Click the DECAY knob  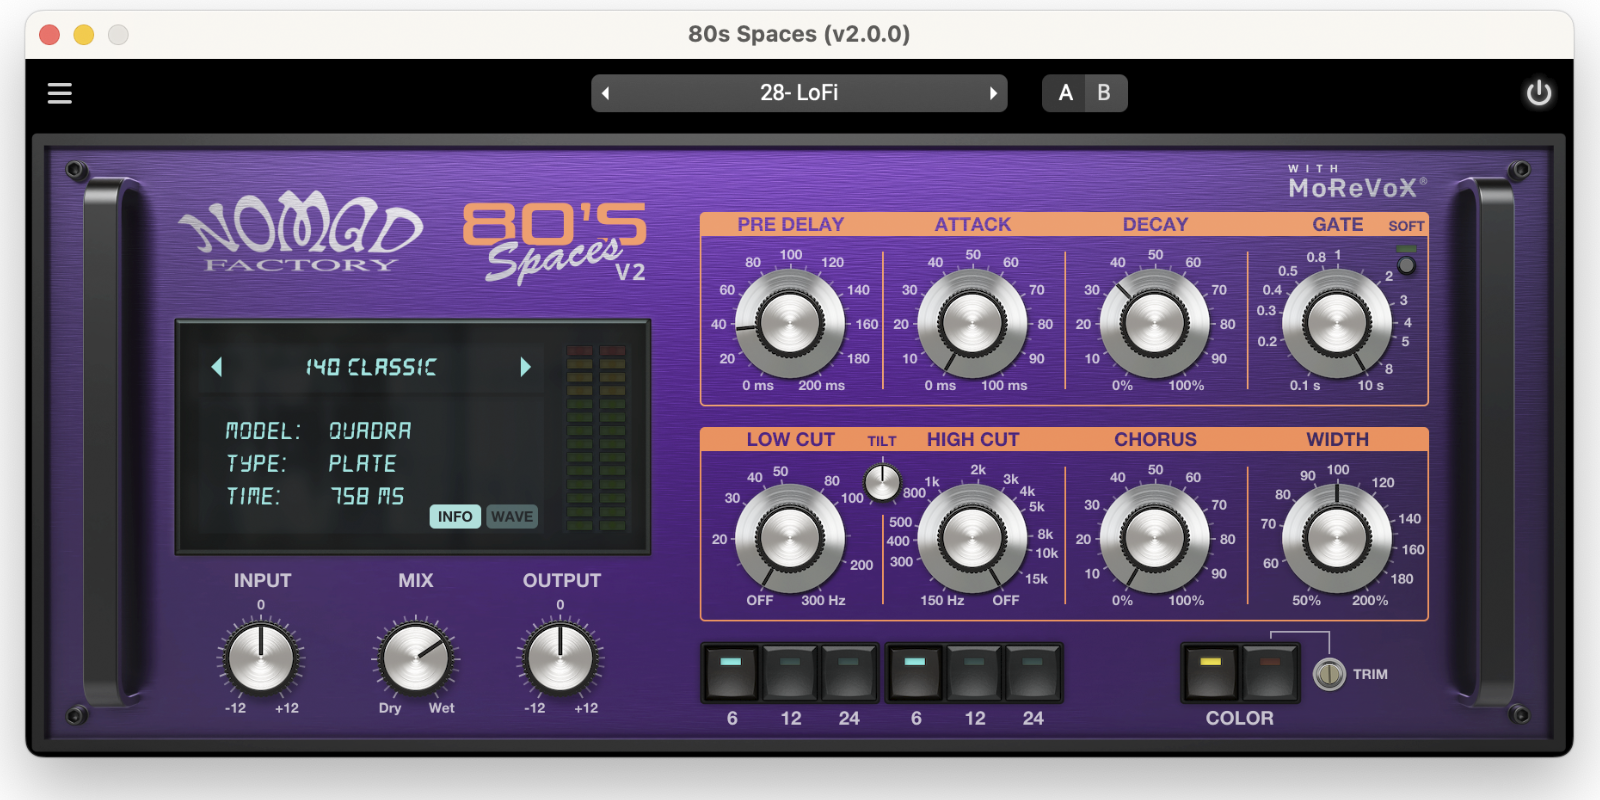point(1154,324)
